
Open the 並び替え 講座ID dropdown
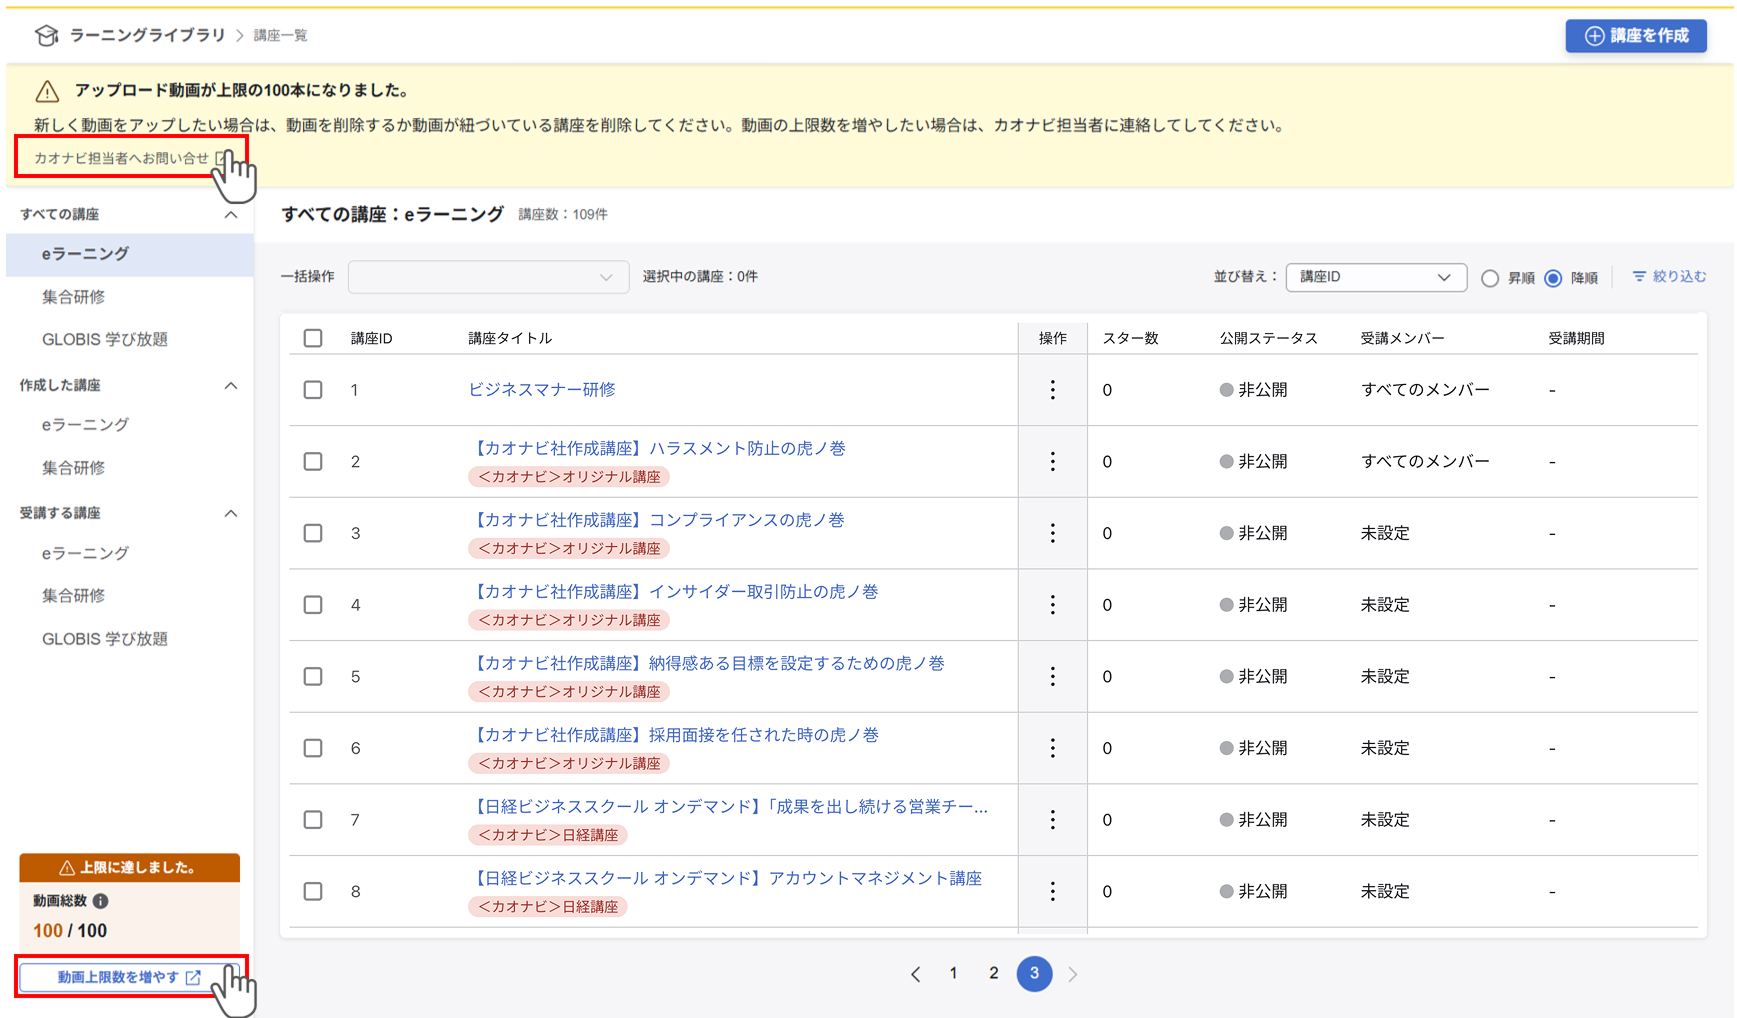click(x=1376, y=277)
